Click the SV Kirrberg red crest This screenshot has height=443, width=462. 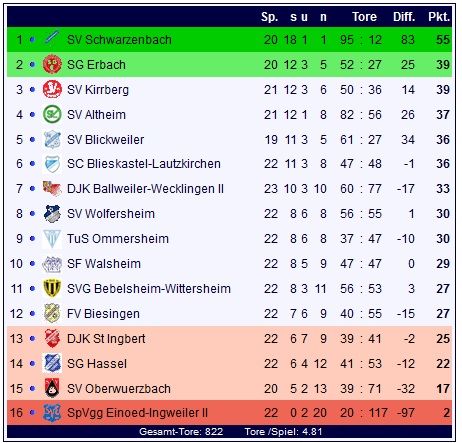pyautogui.click(x=52, y=89)
